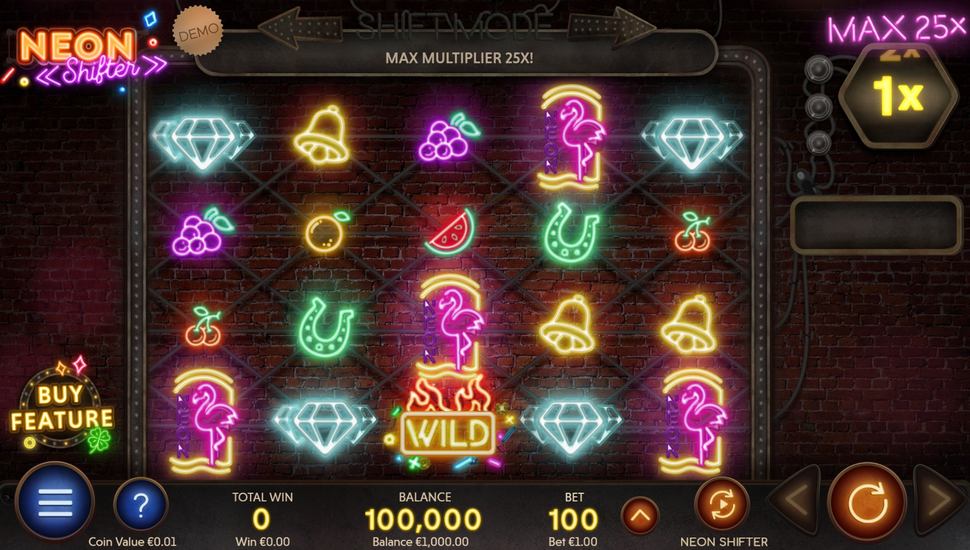970x550 pixels.
Task: Click the left shift arrow beside spin
Action: [794, 501]
